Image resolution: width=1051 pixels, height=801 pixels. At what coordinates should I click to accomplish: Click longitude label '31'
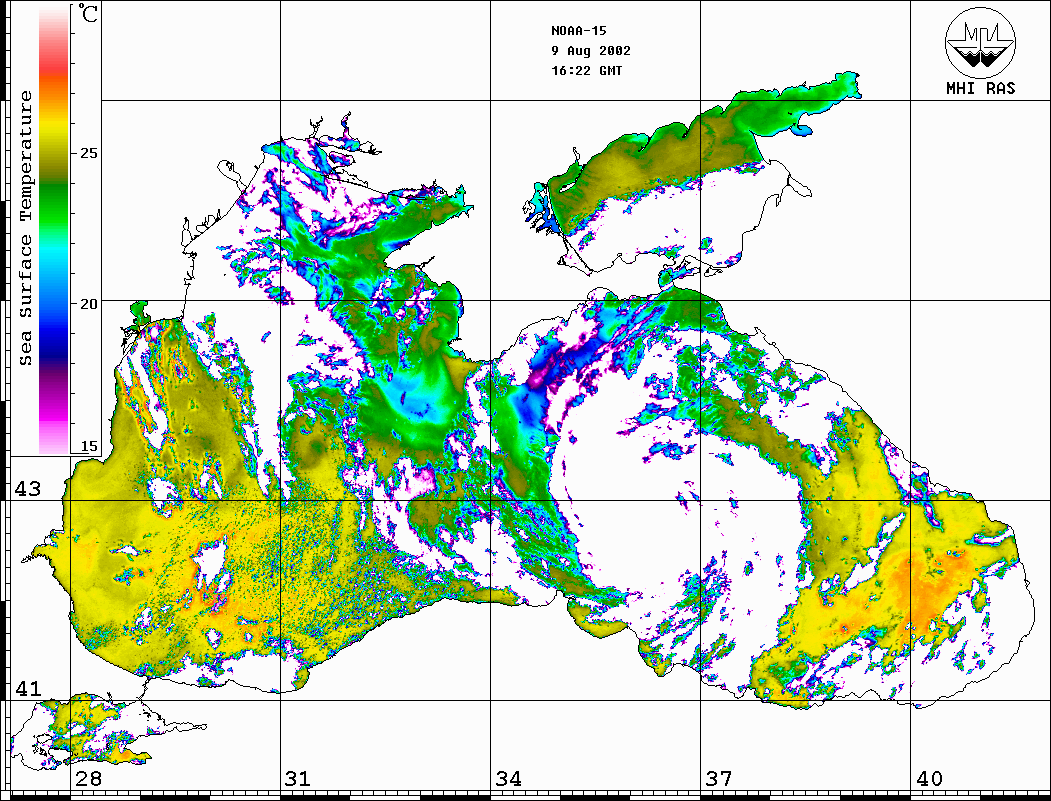coord(298,779)
